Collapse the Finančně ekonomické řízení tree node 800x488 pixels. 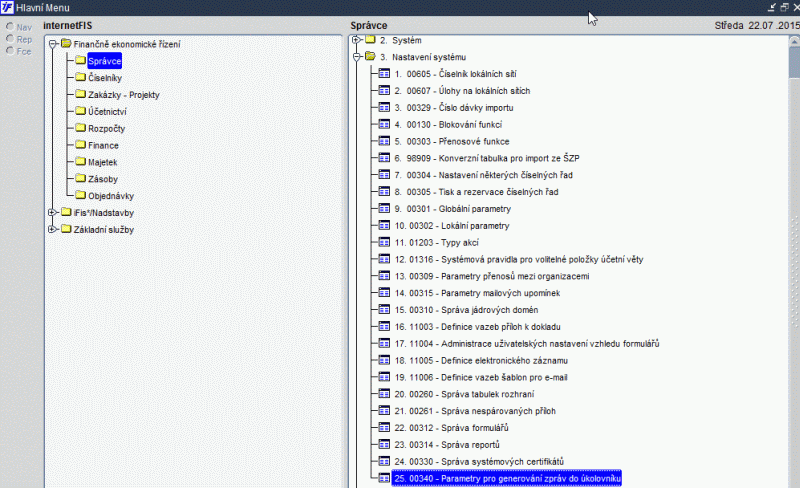[x=52, y=44]
